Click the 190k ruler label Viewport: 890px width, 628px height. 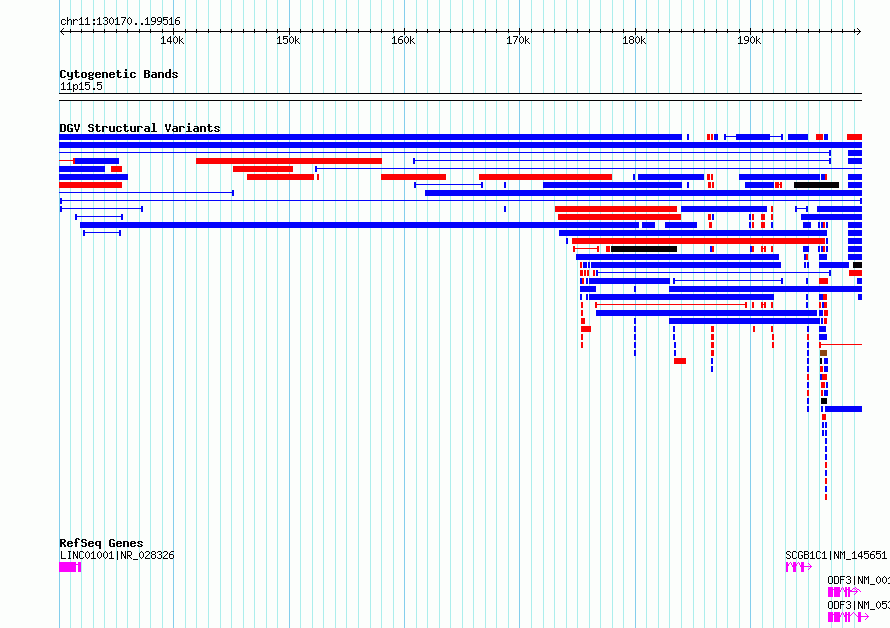749,41
